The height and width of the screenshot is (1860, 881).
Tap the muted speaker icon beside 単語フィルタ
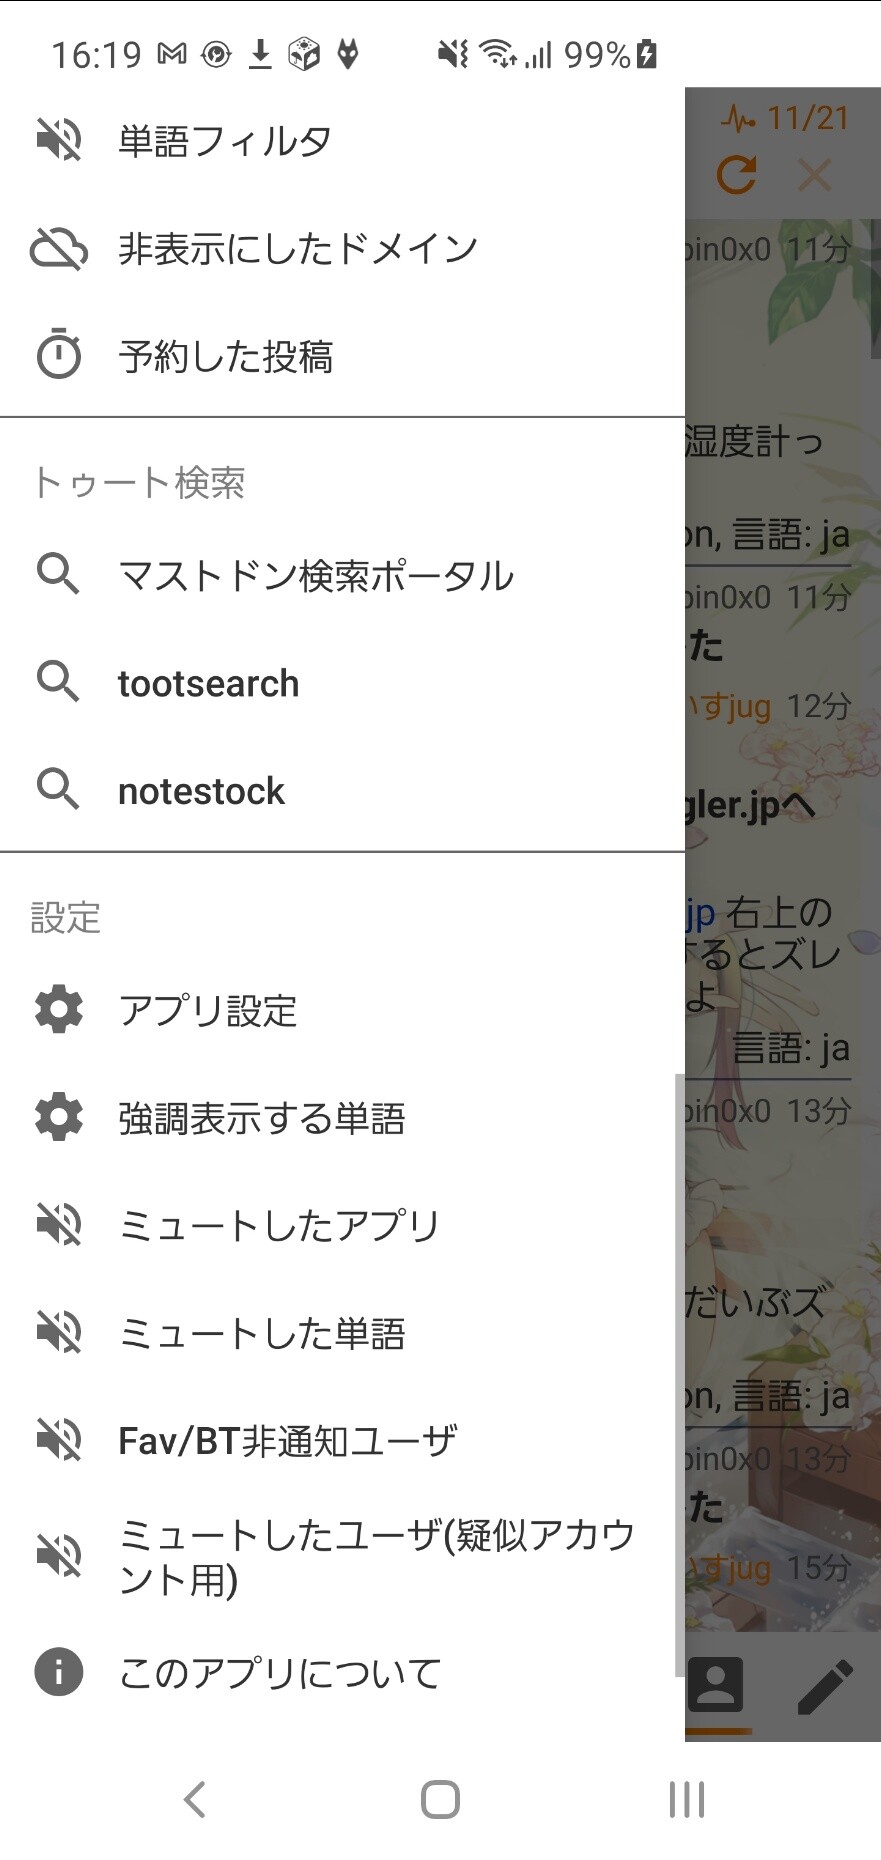(x=59, y=140)
